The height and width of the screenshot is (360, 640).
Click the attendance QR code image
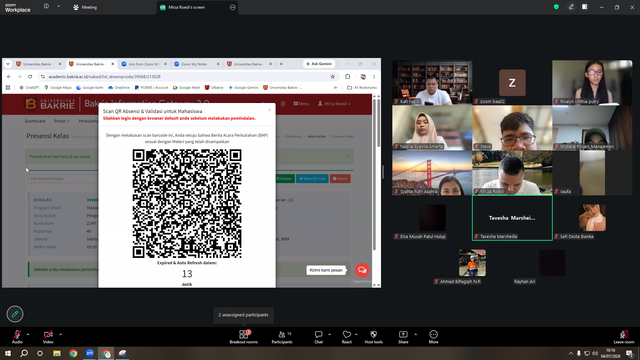click(x=187, y=204)
